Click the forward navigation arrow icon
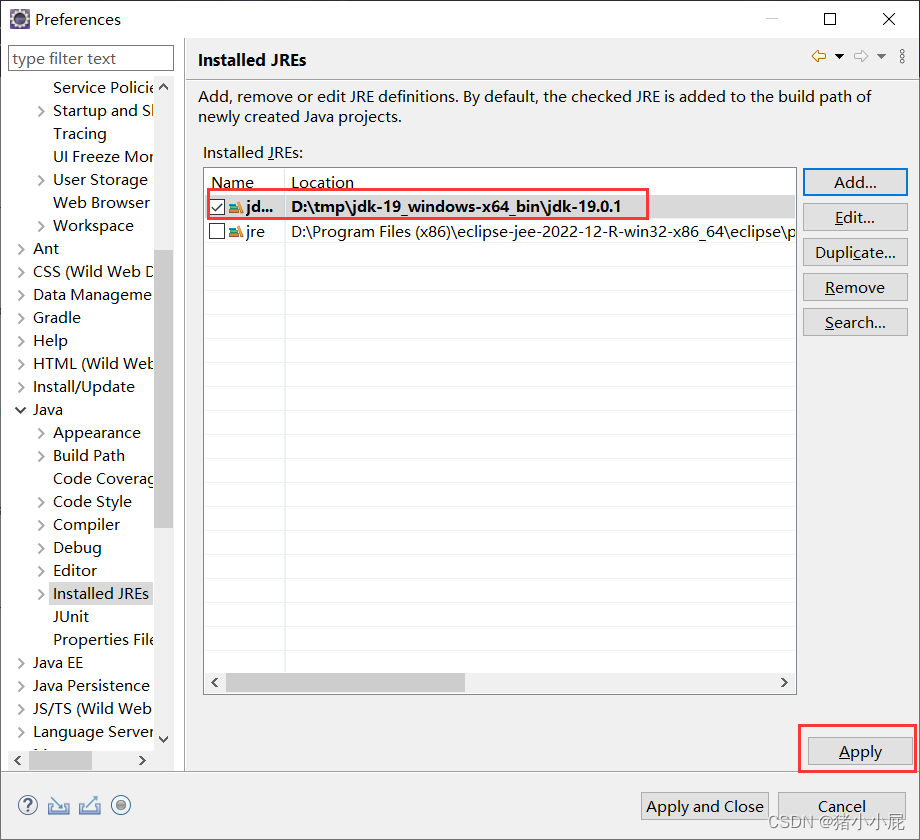 coord(861,56)
